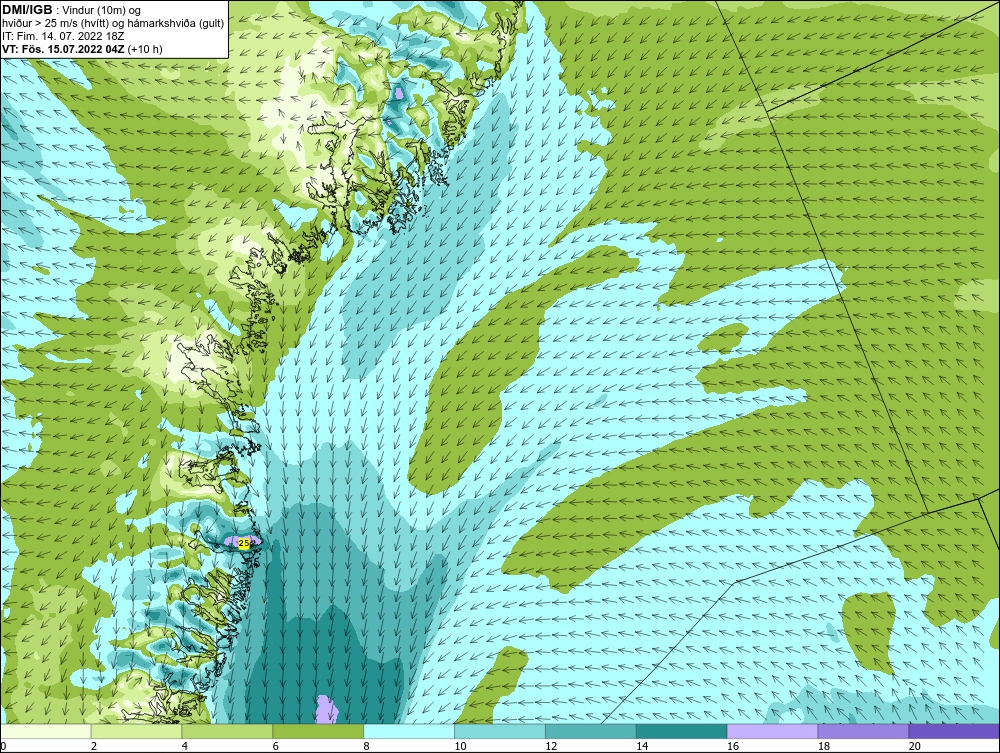This screenshot has width=1000, height=753.
Task: Click the 16–18 m/s lavender legend swatch
Action: tap(772, 731)
